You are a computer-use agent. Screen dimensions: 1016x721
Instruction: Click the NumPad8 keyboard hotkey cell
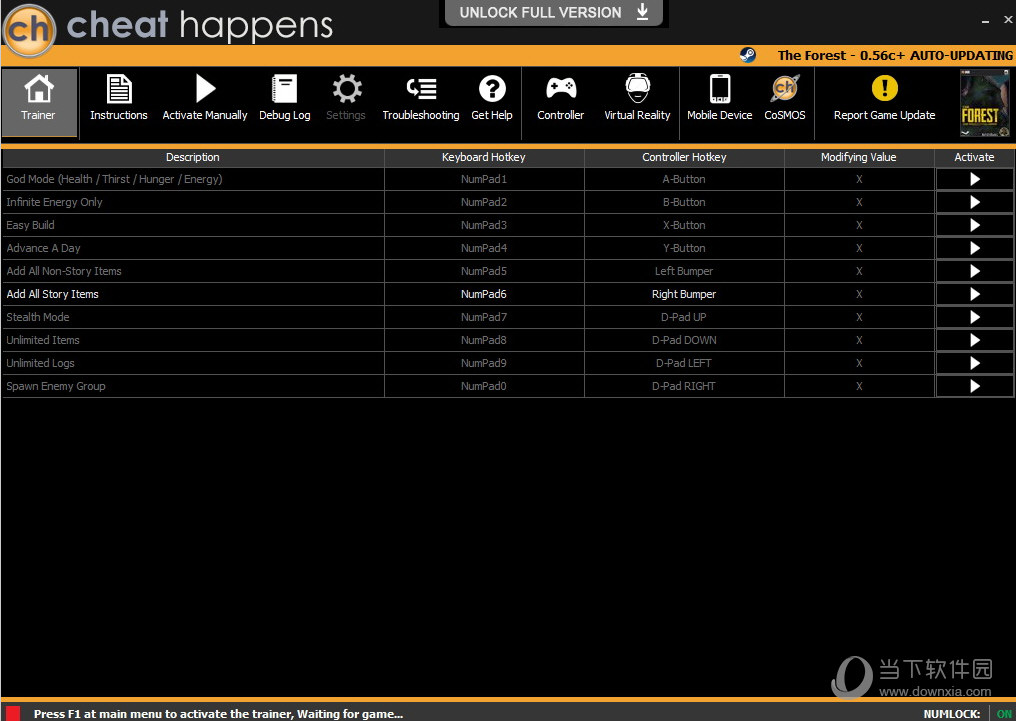point(484,340)
